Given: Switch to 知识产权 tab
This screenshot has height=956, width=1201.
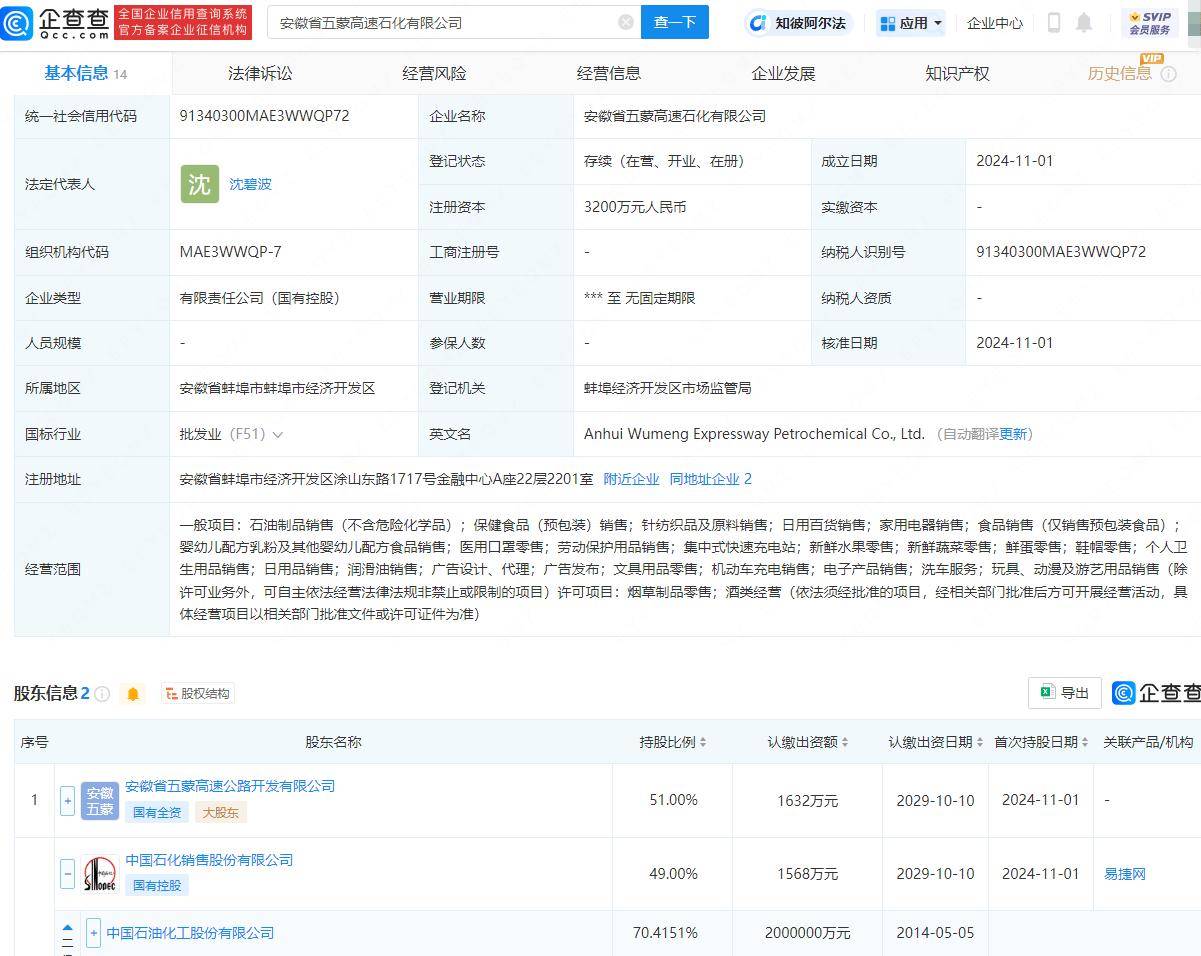Looking at the screenshot, I should (957, 73).
